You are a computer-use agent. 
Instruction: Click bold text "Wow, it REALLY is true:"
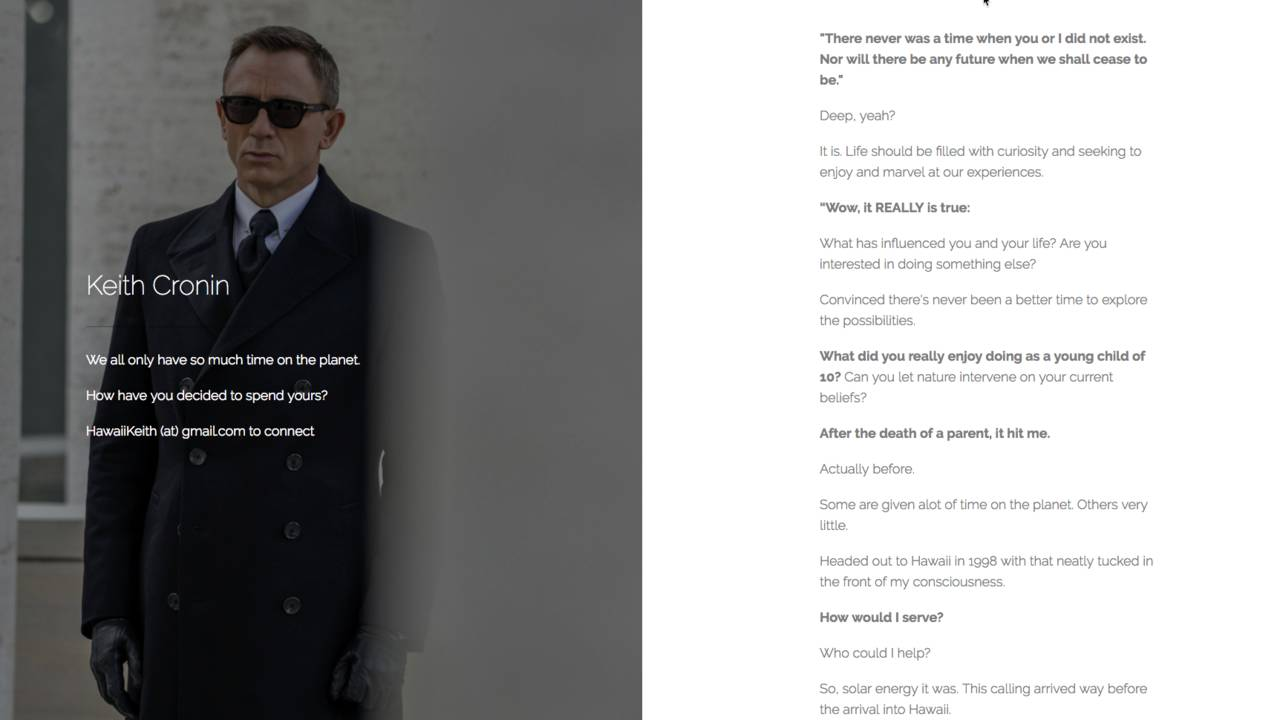click(x=894, y=208)
